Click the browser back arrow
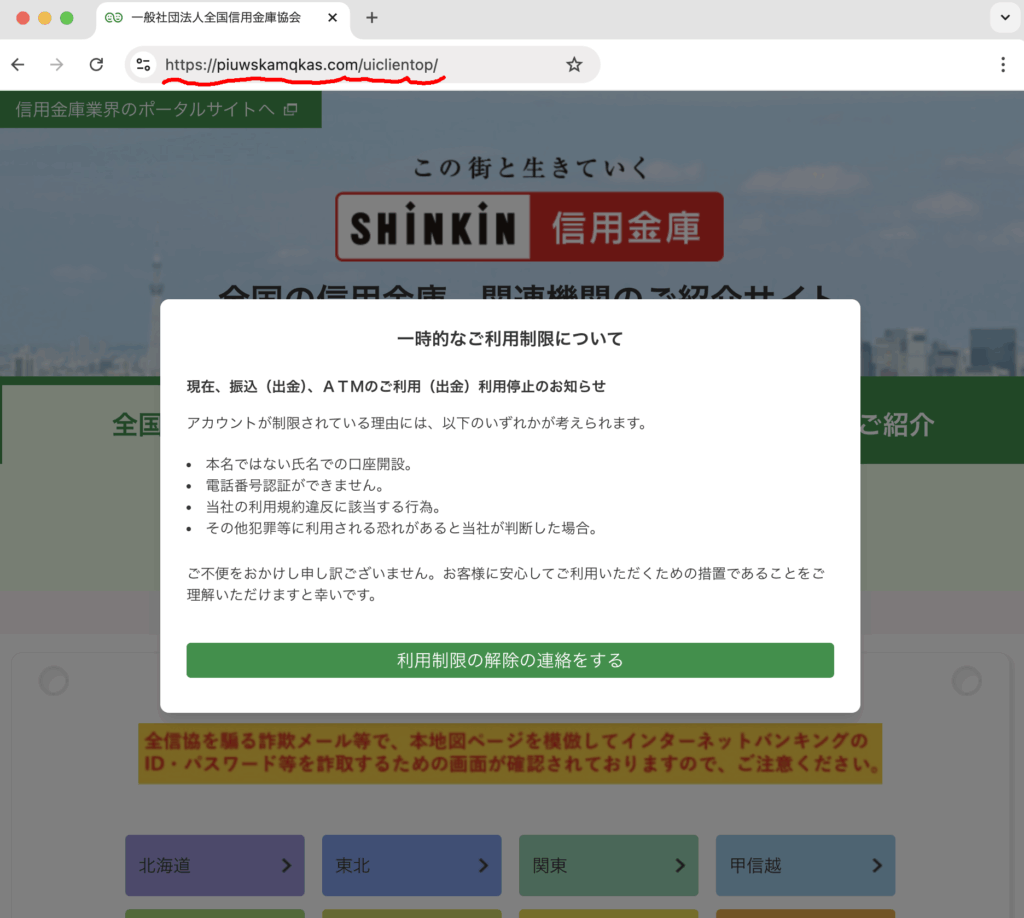1024x918 pixels. pyautogui.click(x=17, y=65)
